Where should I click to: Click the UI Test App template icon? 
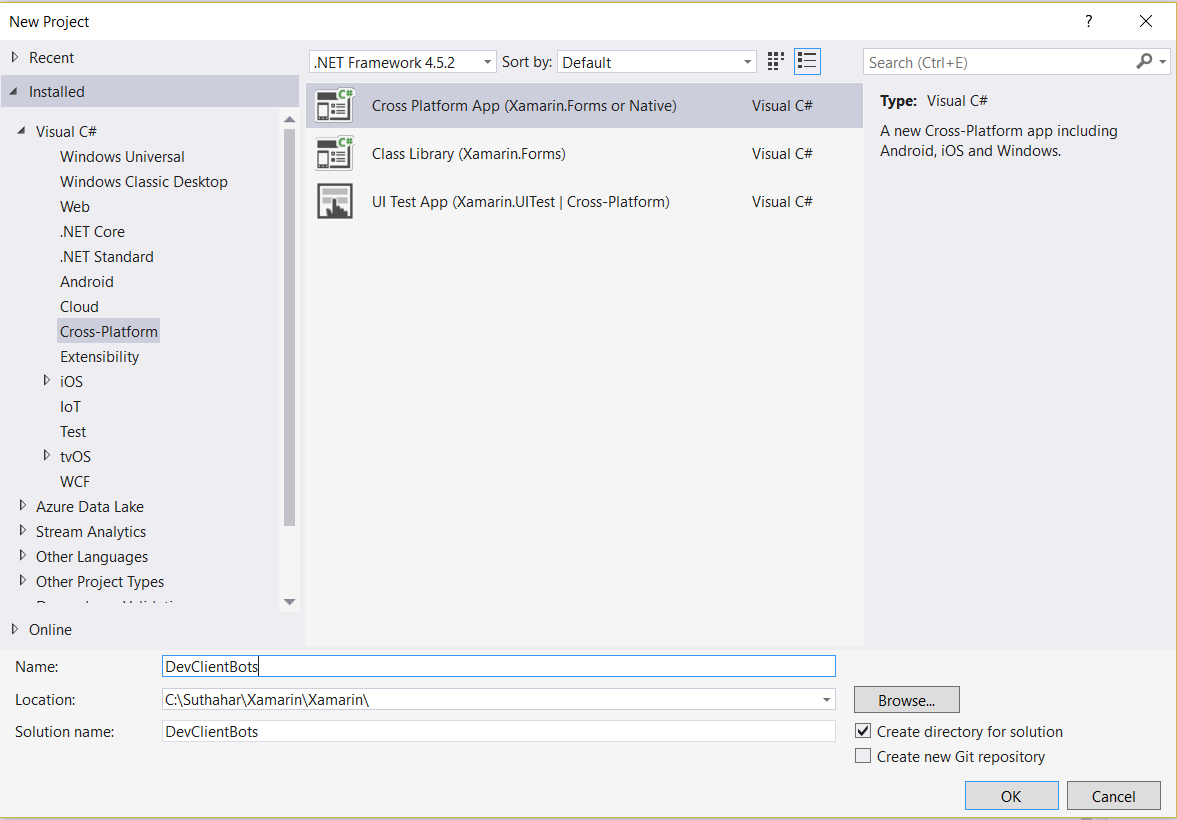coord(335,201)
